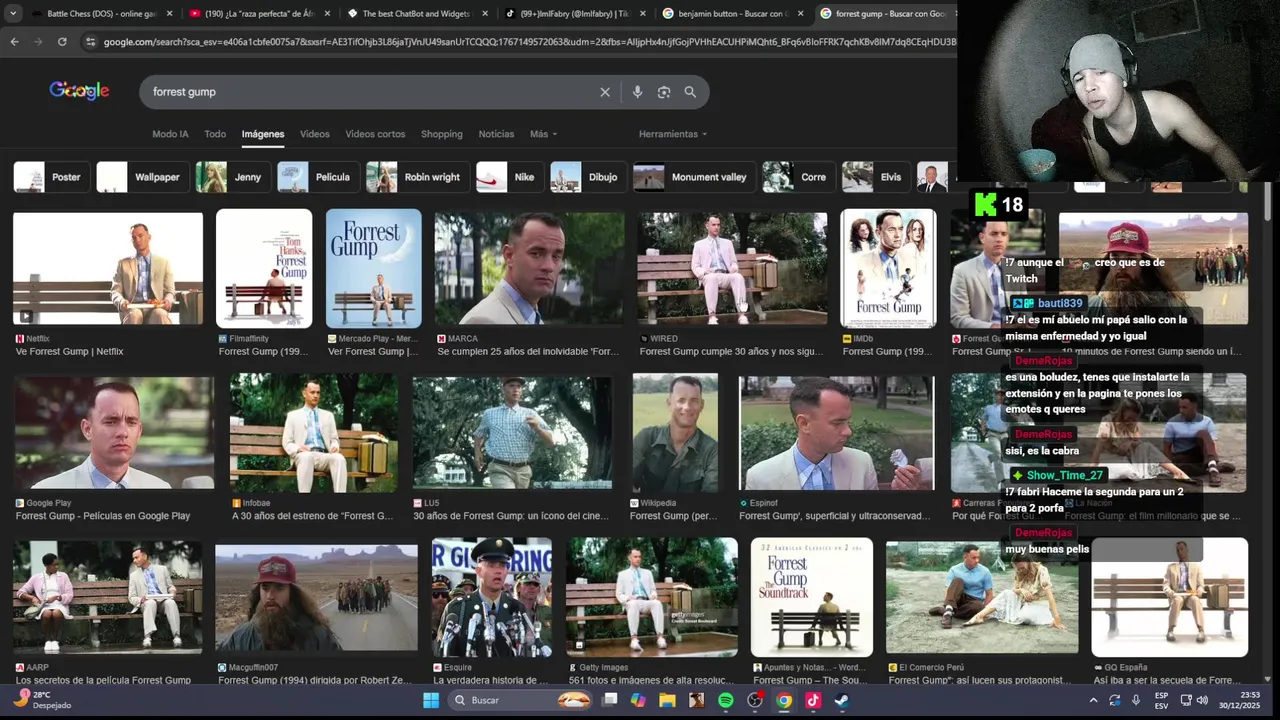Open the Filmaffinity movie poster thumbnail
1280x720 pixels.
(x=264, y=268)
